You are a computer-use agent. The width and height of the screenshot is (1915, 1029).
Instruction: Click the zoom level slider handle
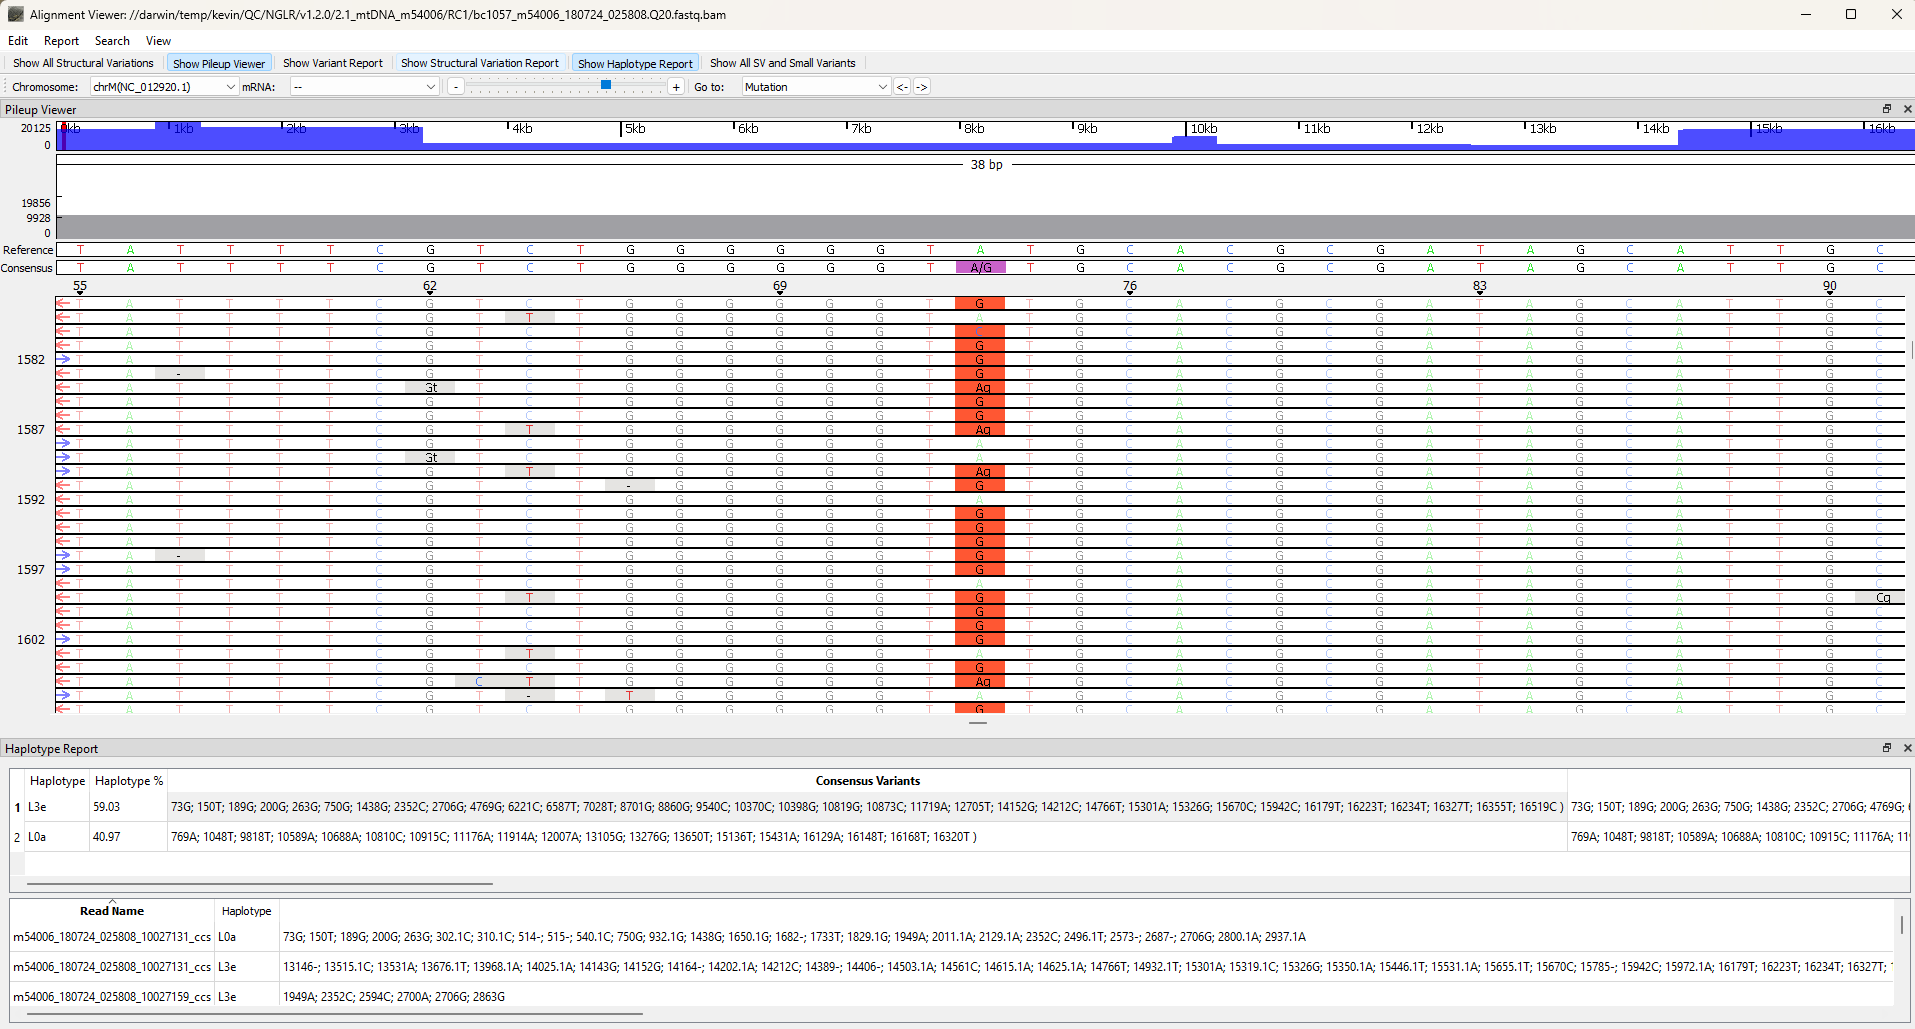pyautogui.click(x=606, y=86)
